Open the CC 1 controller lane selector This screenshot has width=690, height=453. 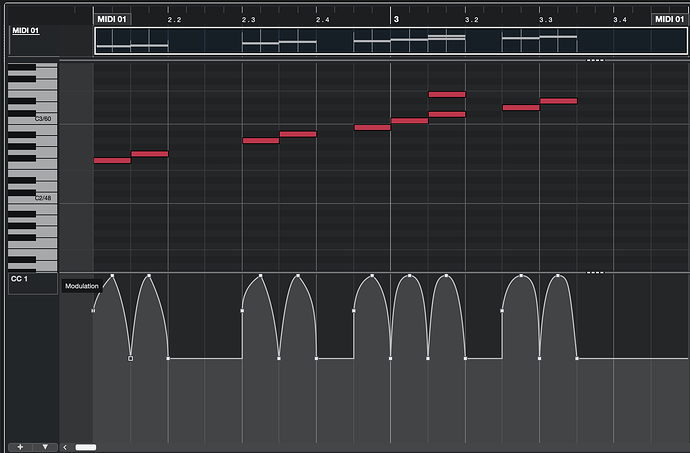point(33,284)
